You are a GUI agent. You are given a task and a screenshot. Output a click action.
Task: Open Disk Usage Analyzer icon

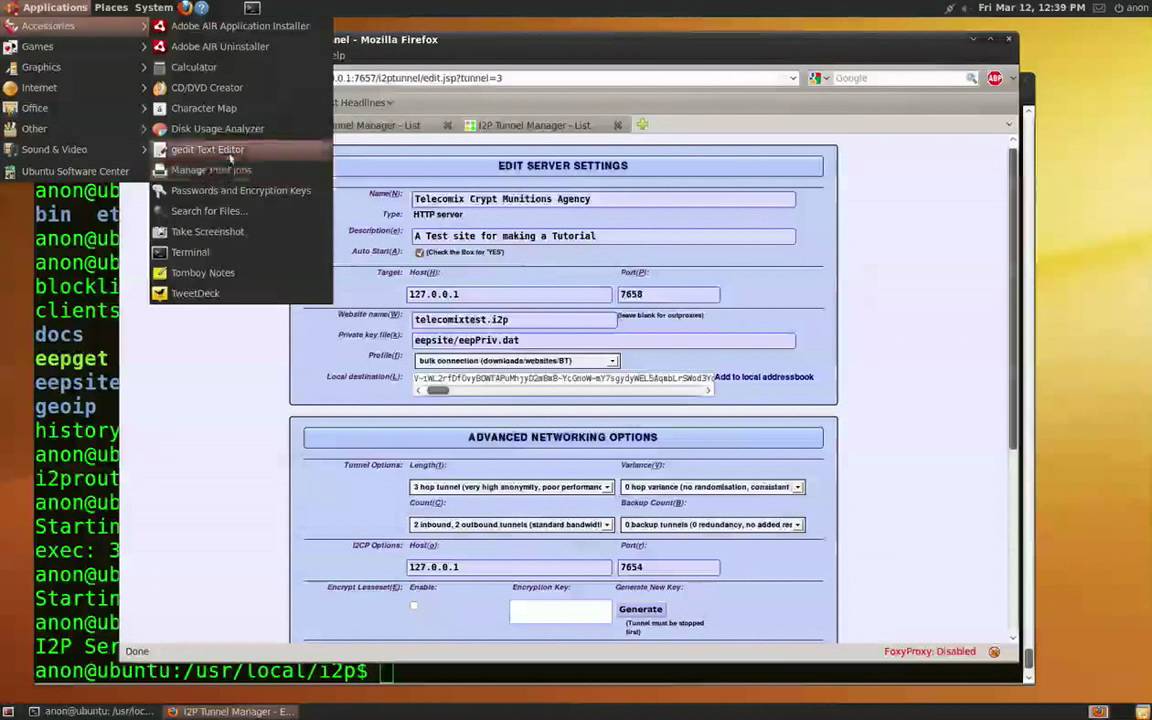pyautogui.click(x=159, y=129)
